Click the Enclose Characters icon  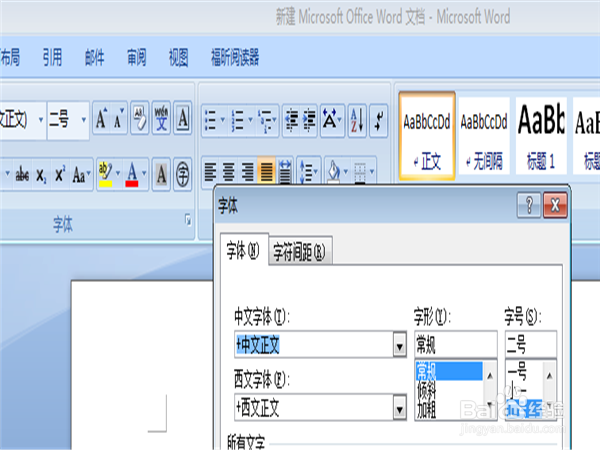click(183, 174)
